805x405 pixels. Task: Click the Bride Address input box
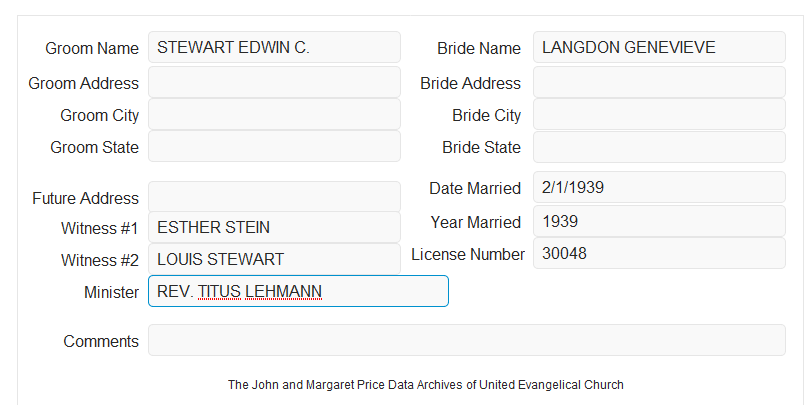(659, 82)
